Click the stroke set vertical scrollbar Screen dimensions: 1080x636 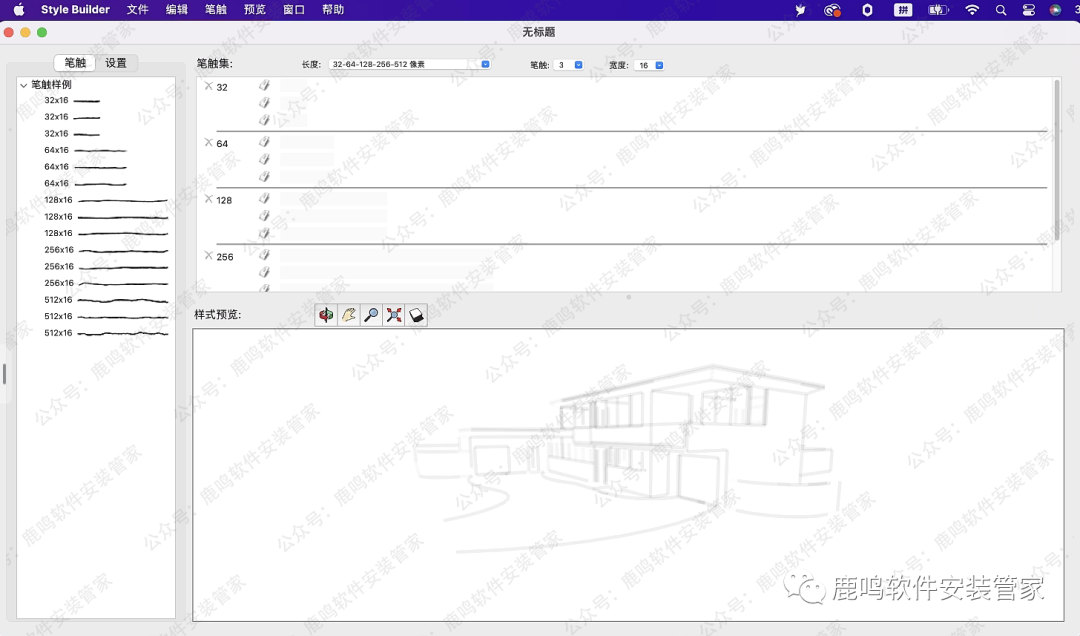coord(1057,160)
